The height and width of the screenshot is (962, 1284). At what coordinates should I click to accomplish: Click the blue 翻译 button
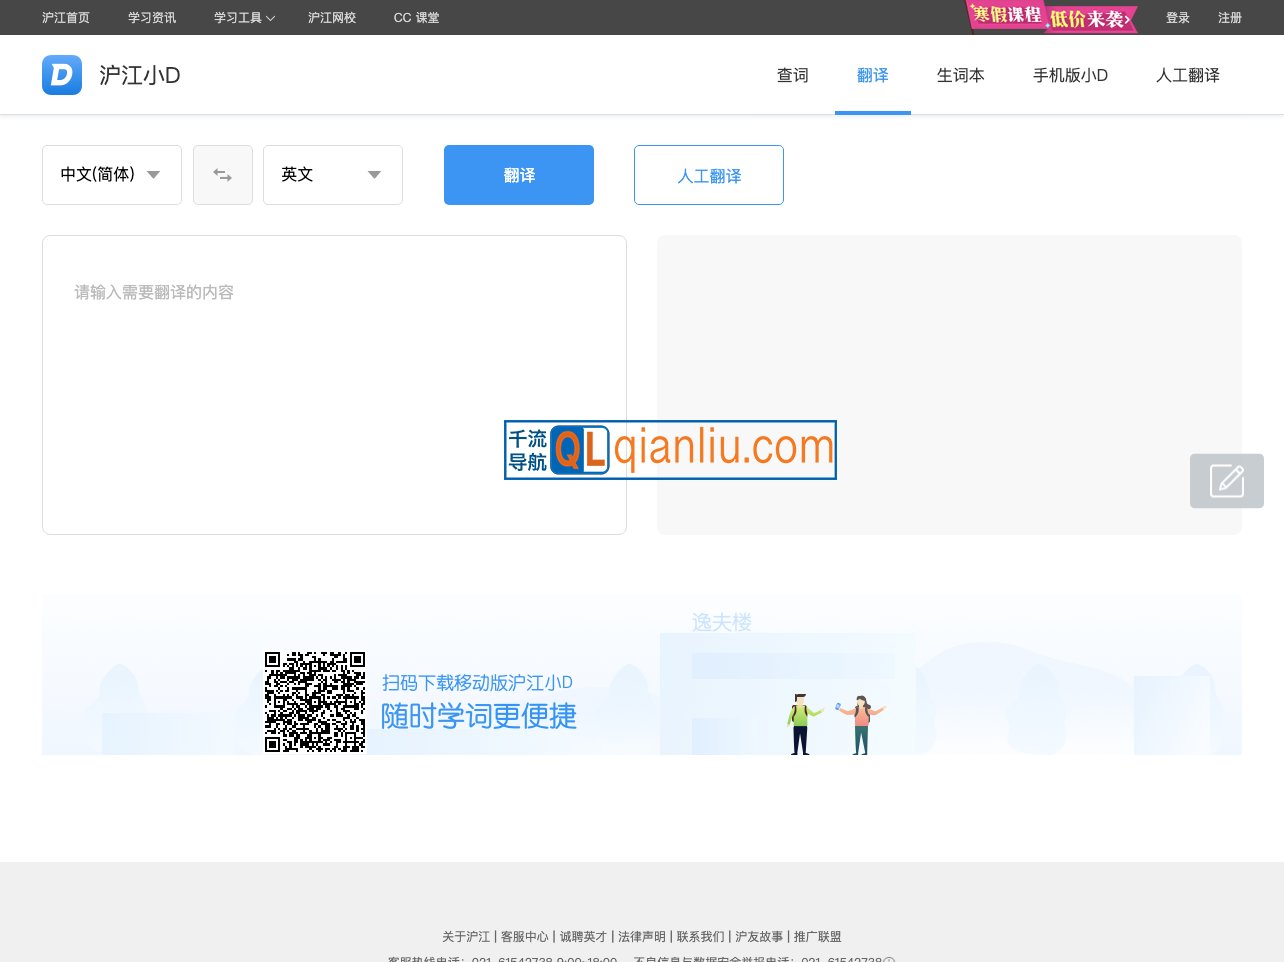tap(518, 174)
